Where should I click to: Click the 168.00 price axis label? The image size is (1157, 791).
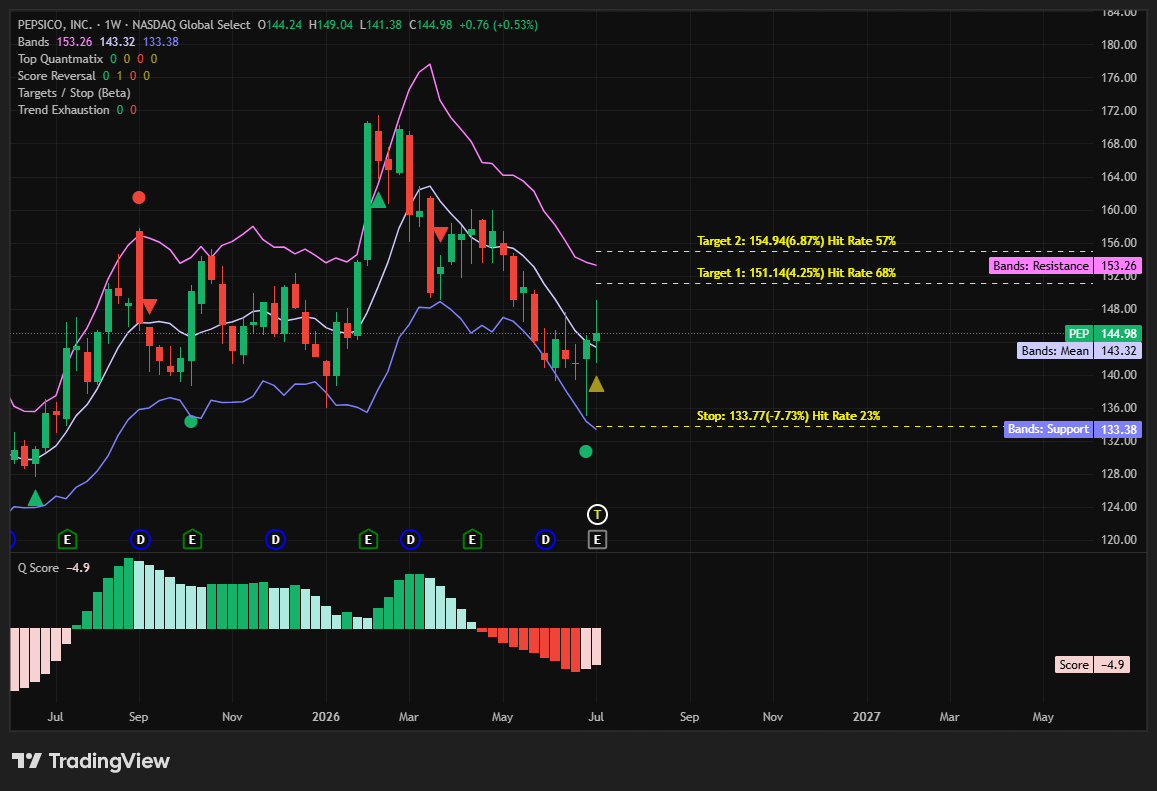pos(1119,143)
